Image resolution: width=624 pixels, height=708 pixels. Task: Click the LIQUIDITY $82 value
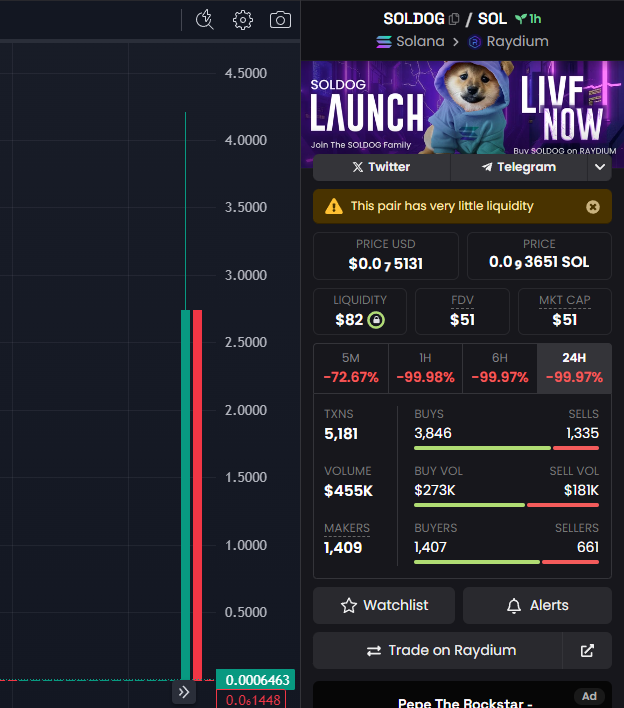coord(349,320)
